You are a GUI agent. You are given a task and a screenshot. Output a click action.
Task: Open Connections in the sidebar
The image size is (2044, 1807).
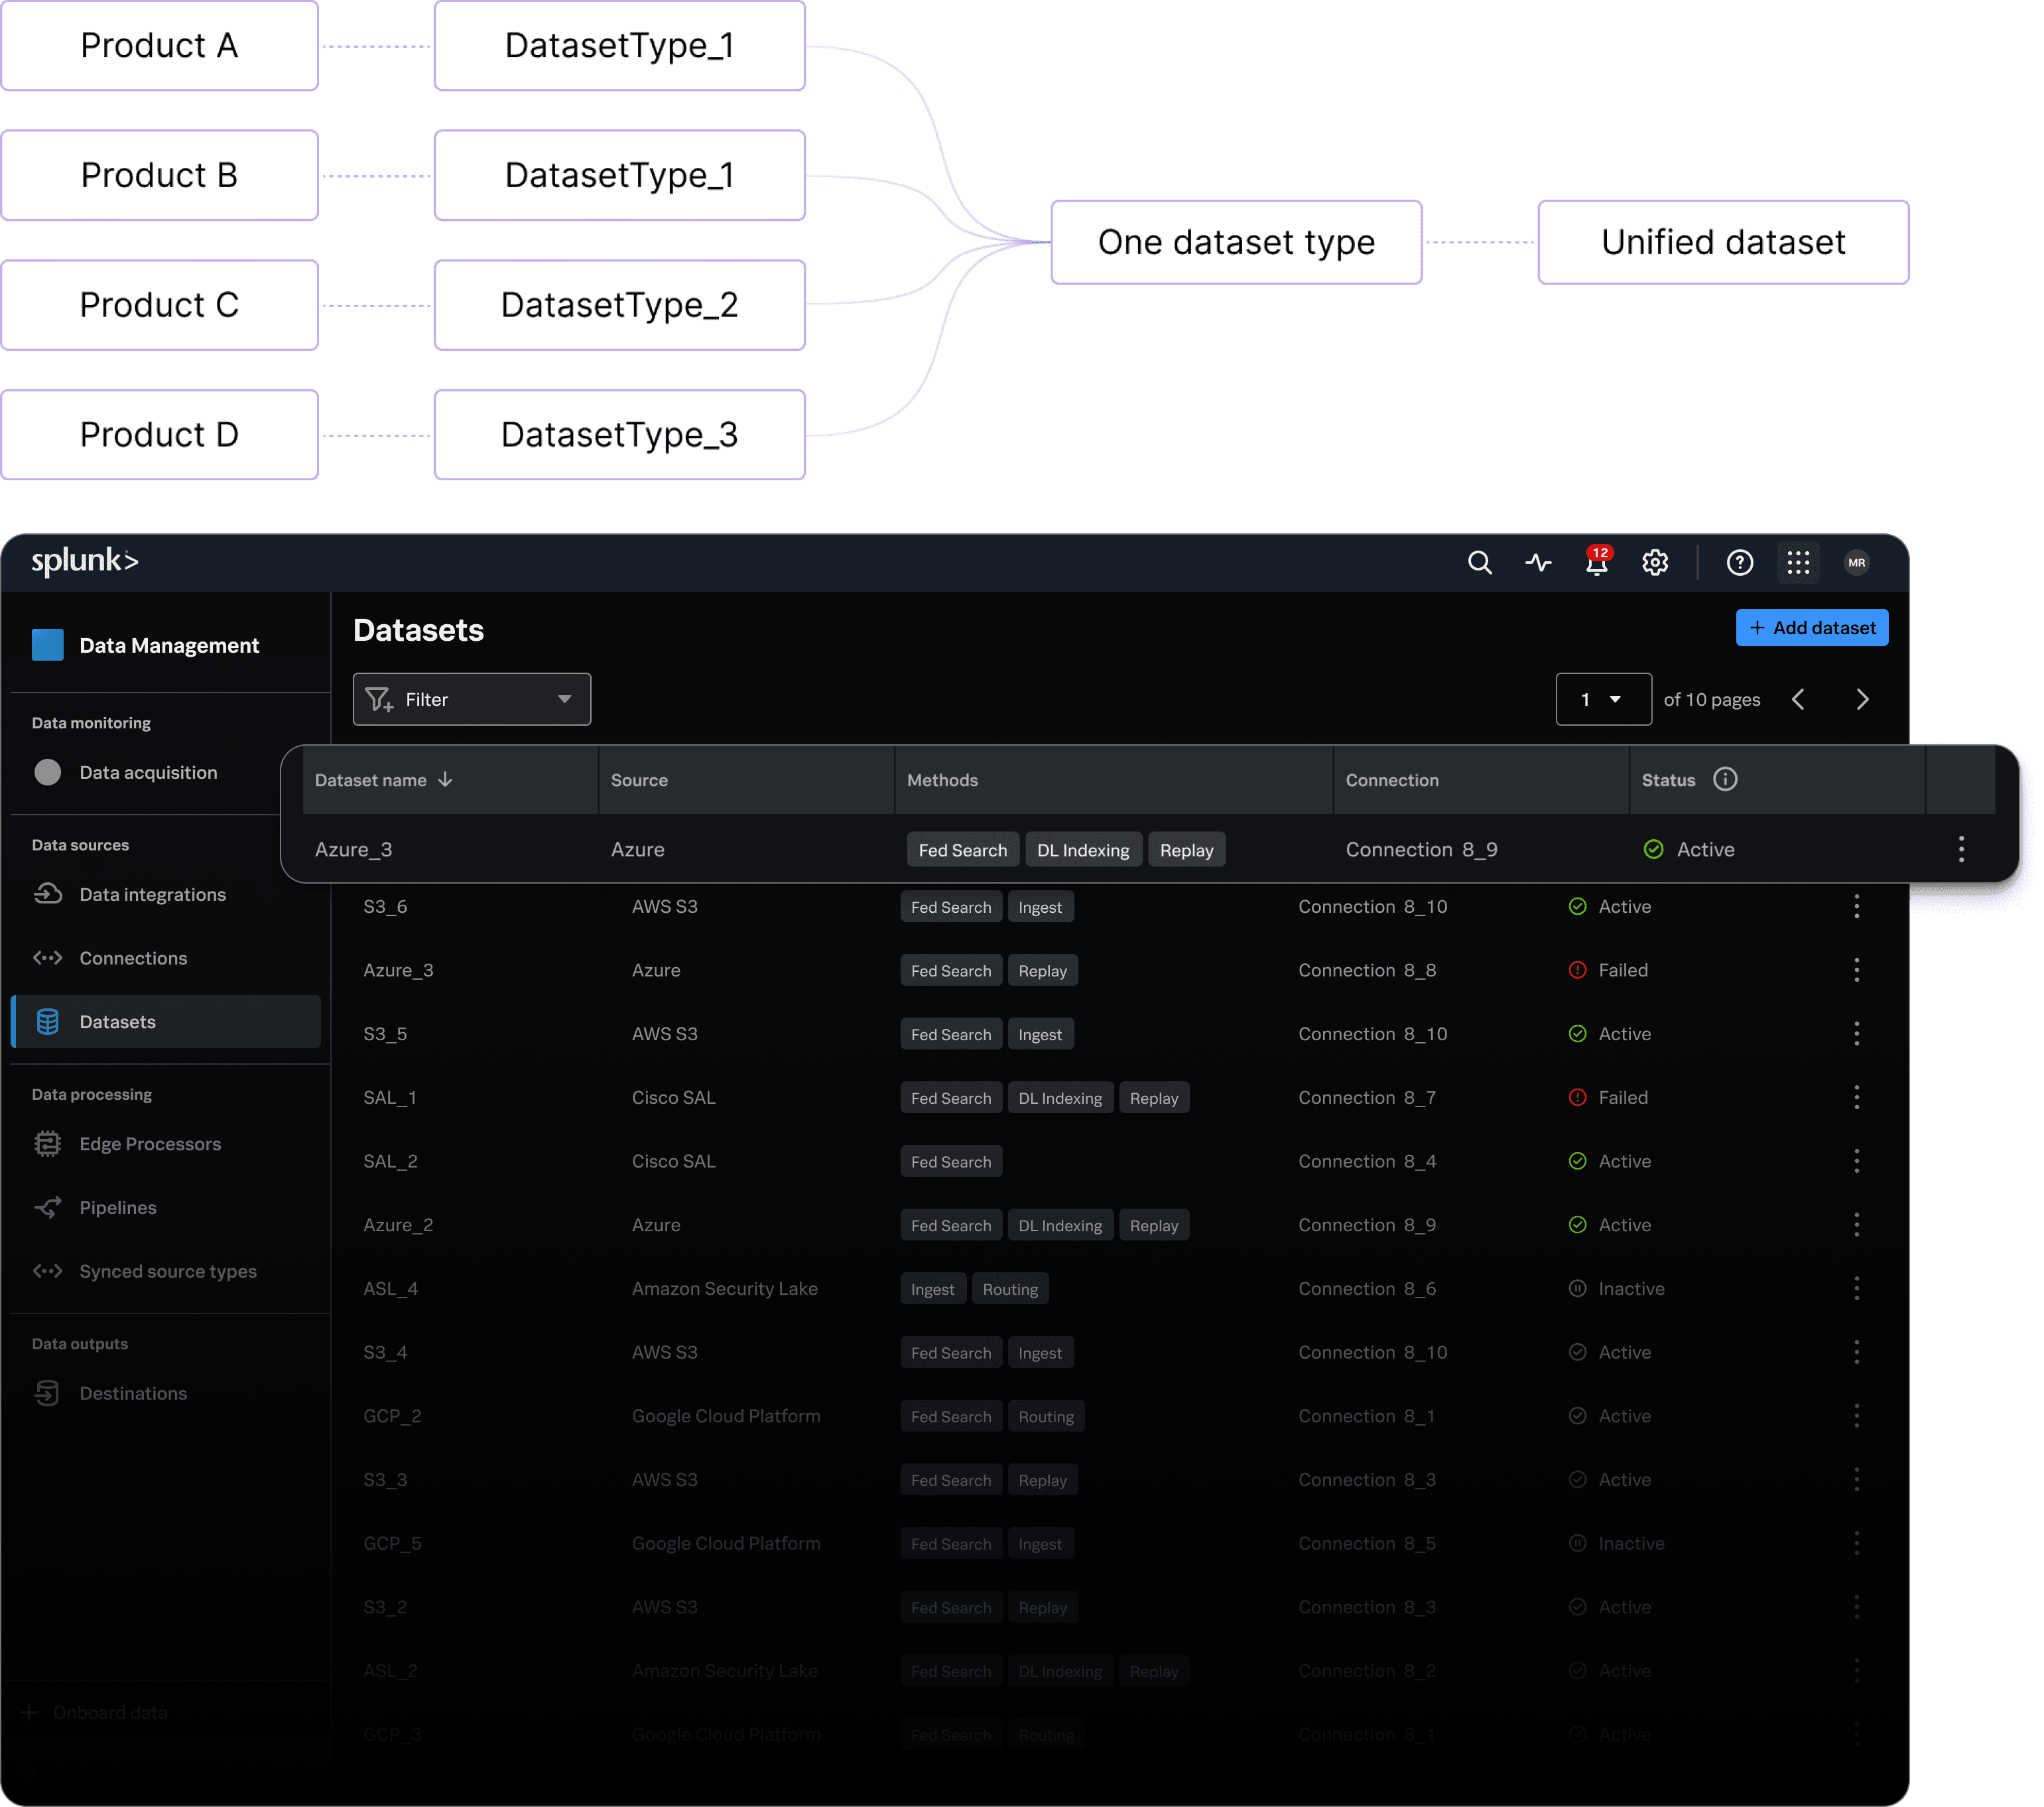[x=133, y=958]
